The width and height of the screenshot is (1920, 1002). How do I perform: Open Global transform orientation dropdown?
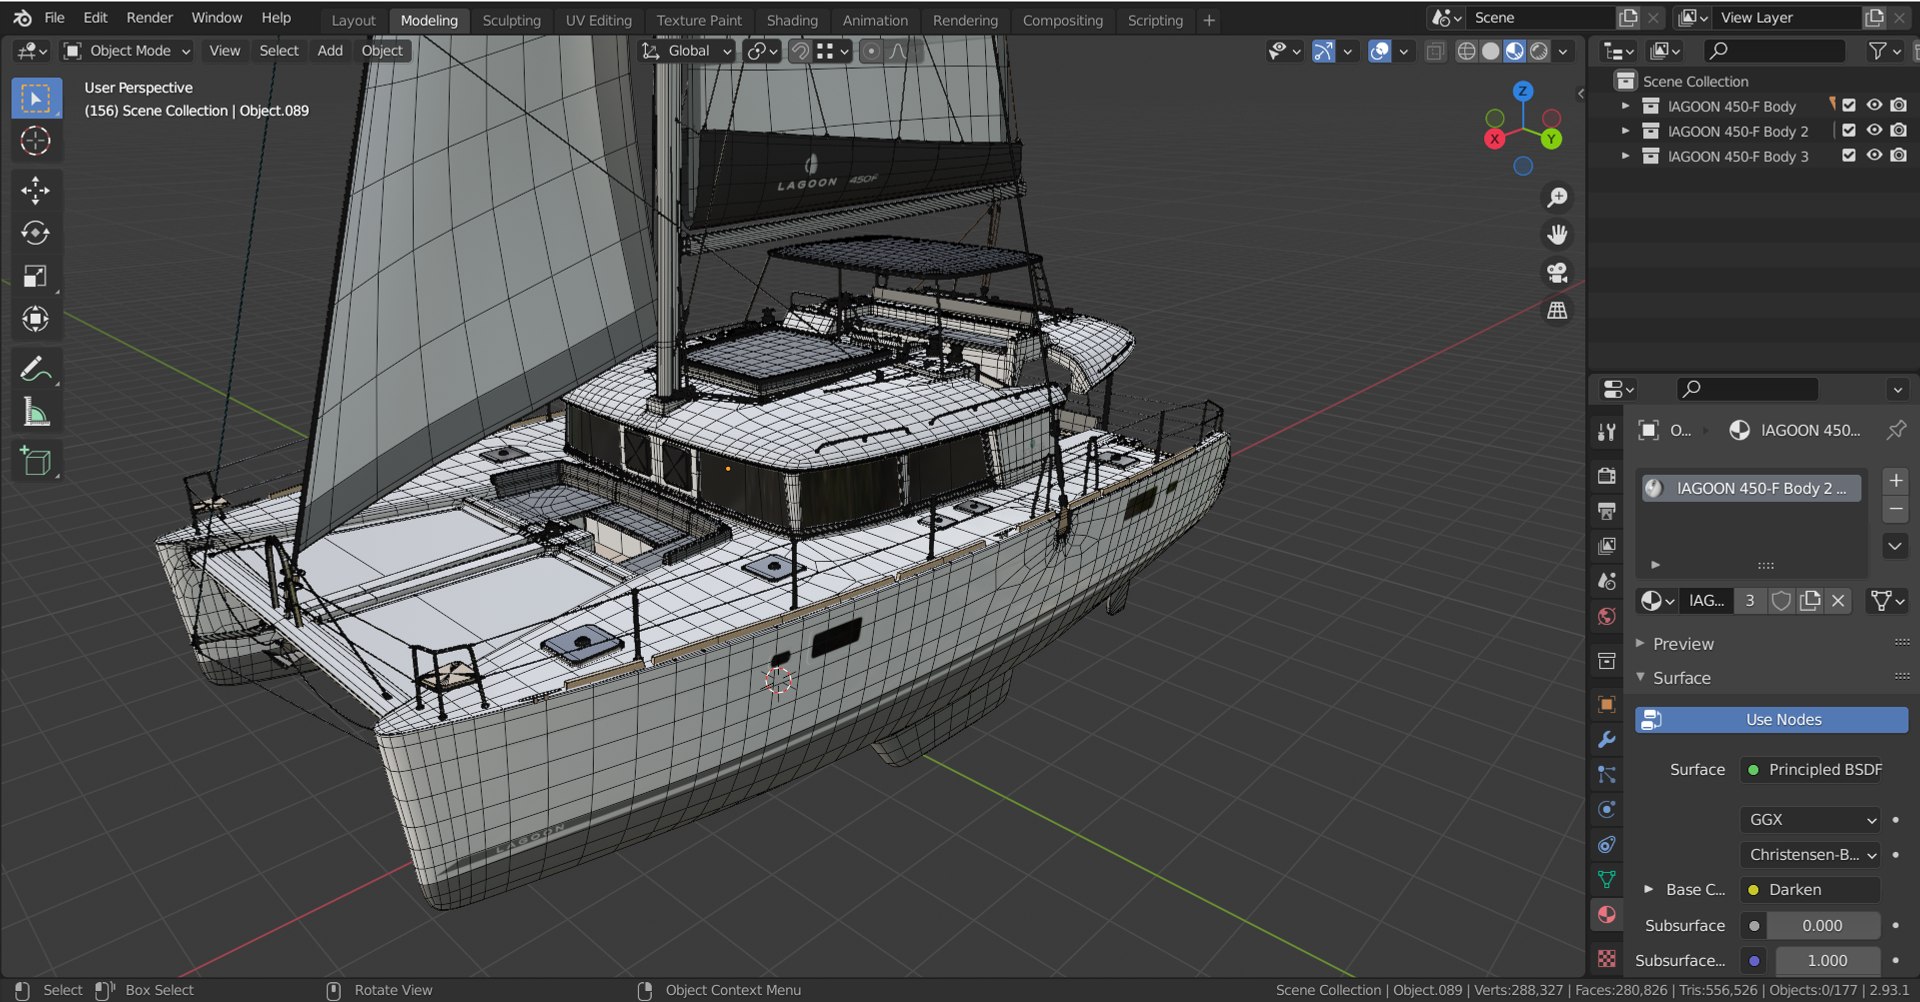pos(688,51)
